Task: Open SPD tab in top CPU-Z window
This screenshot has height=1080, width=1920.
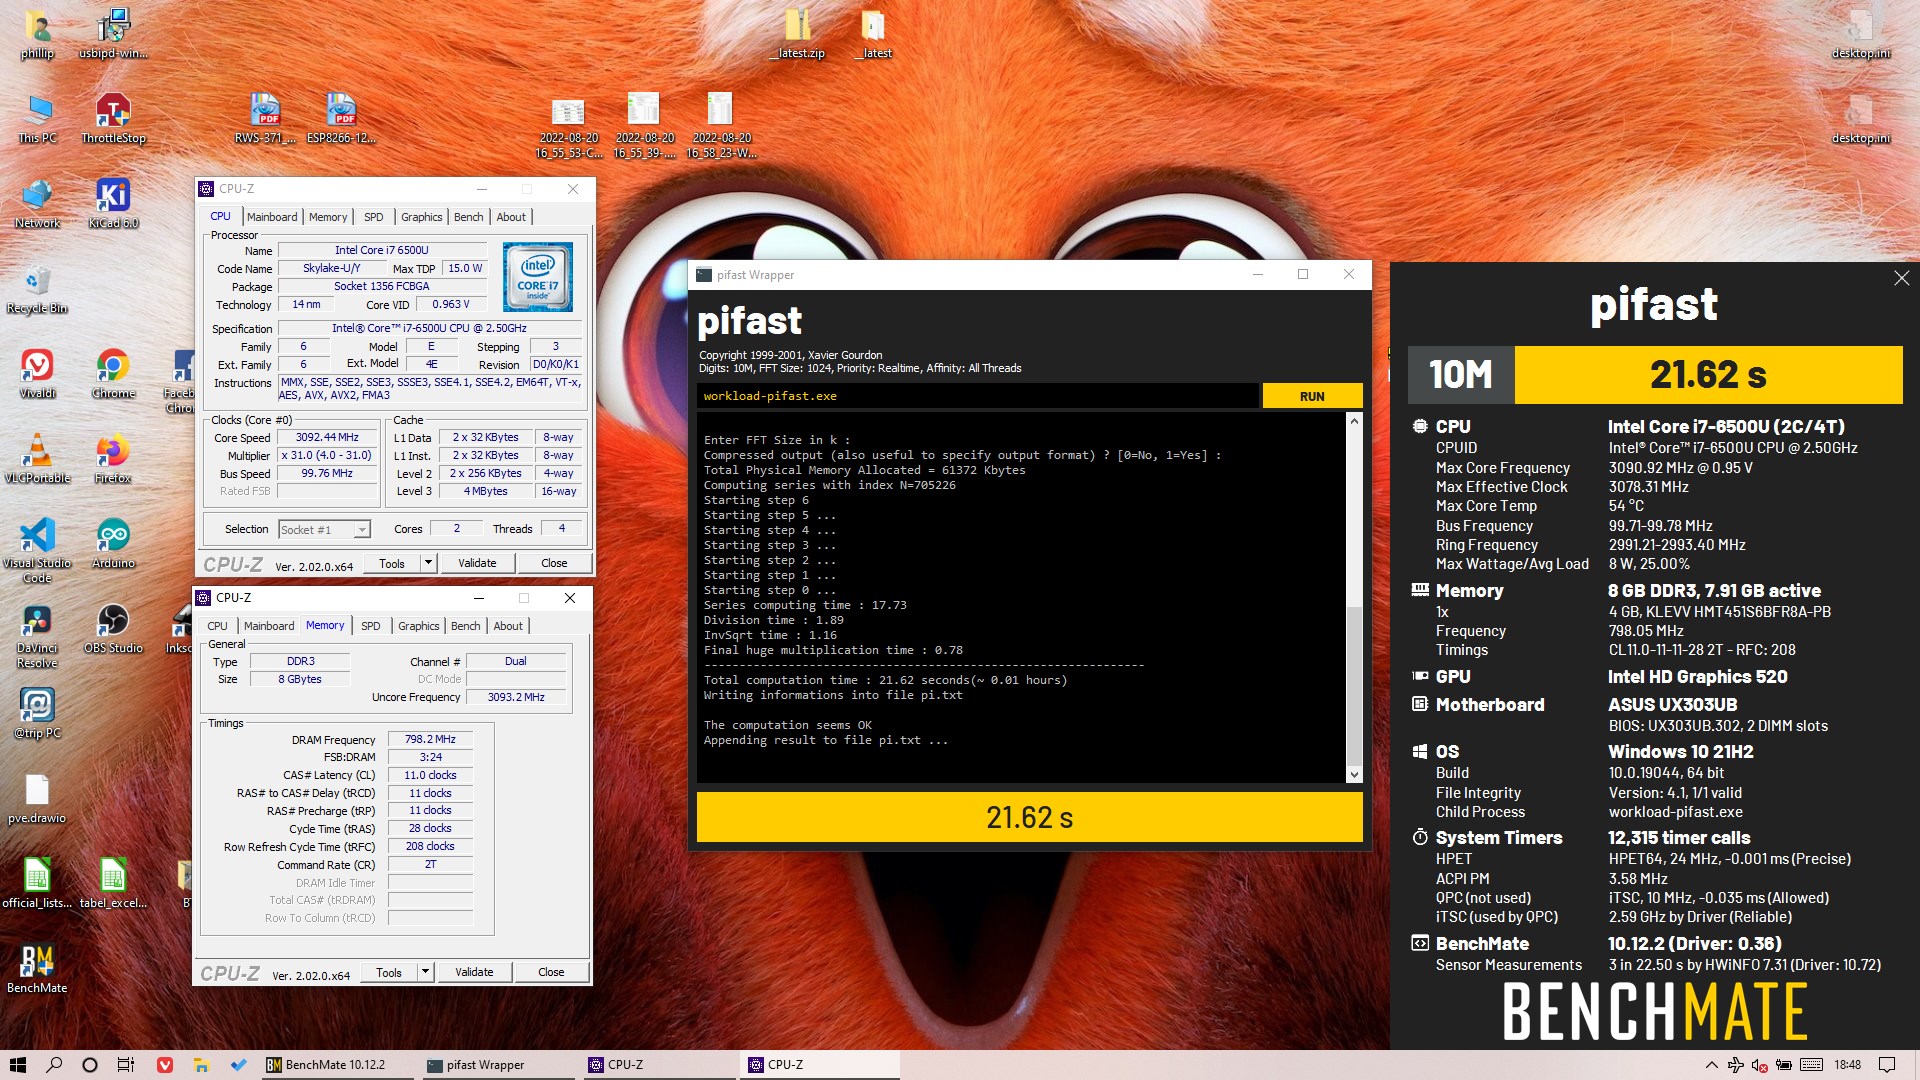Action: click(x=374, y=217)
